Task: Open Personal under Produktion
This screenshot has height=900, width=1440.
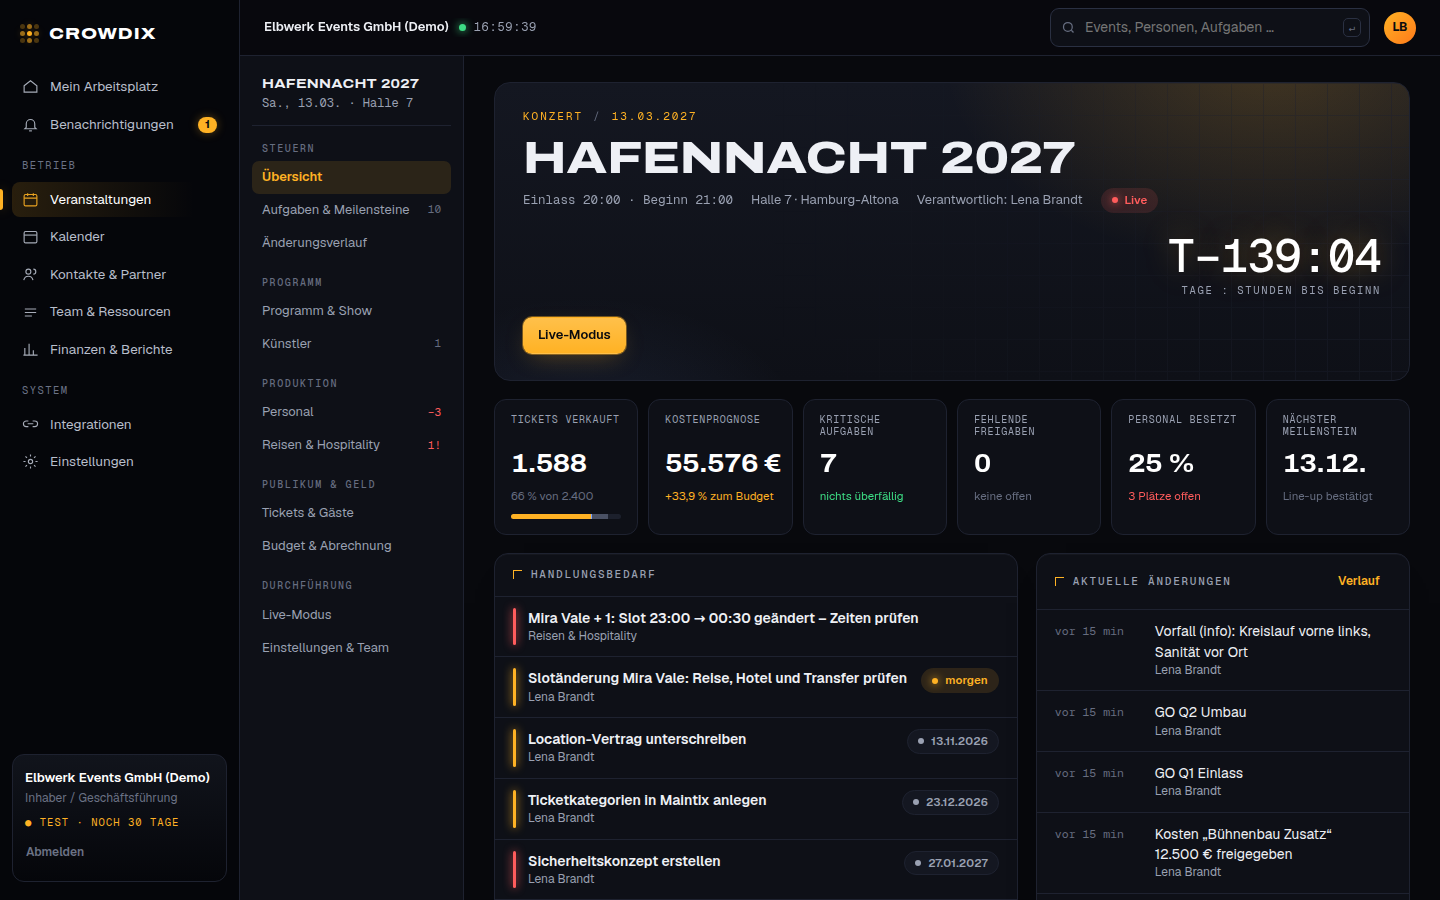Action: point(351,412)
